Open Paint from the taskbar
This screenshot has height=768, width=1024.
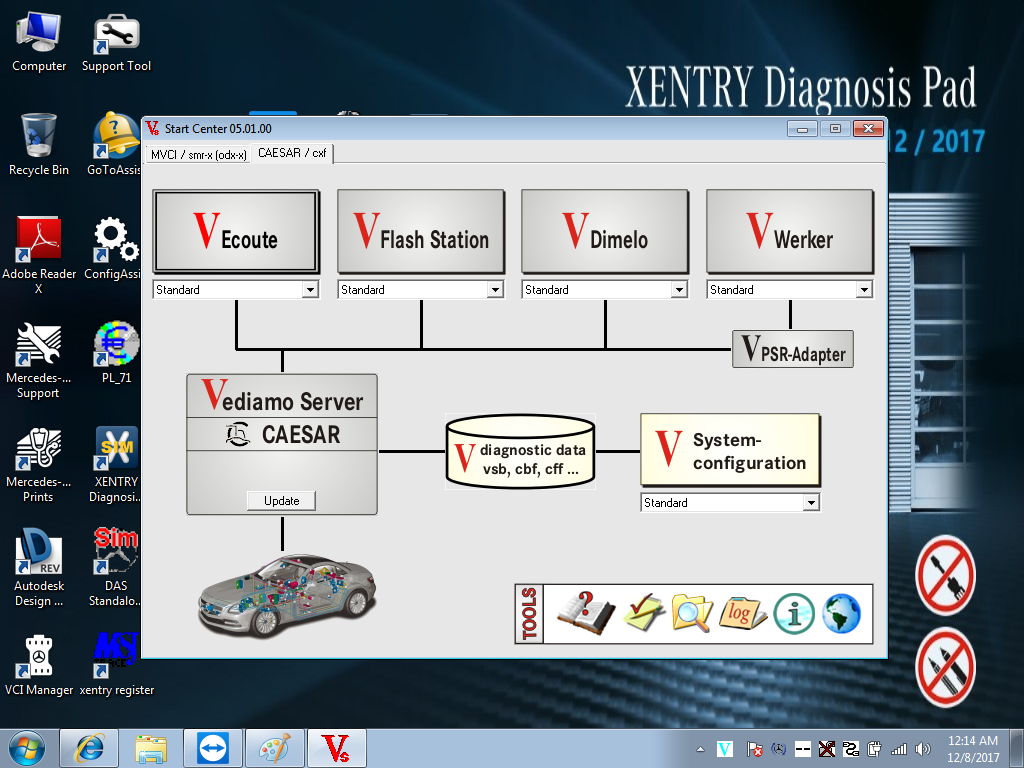coord(275,748)
